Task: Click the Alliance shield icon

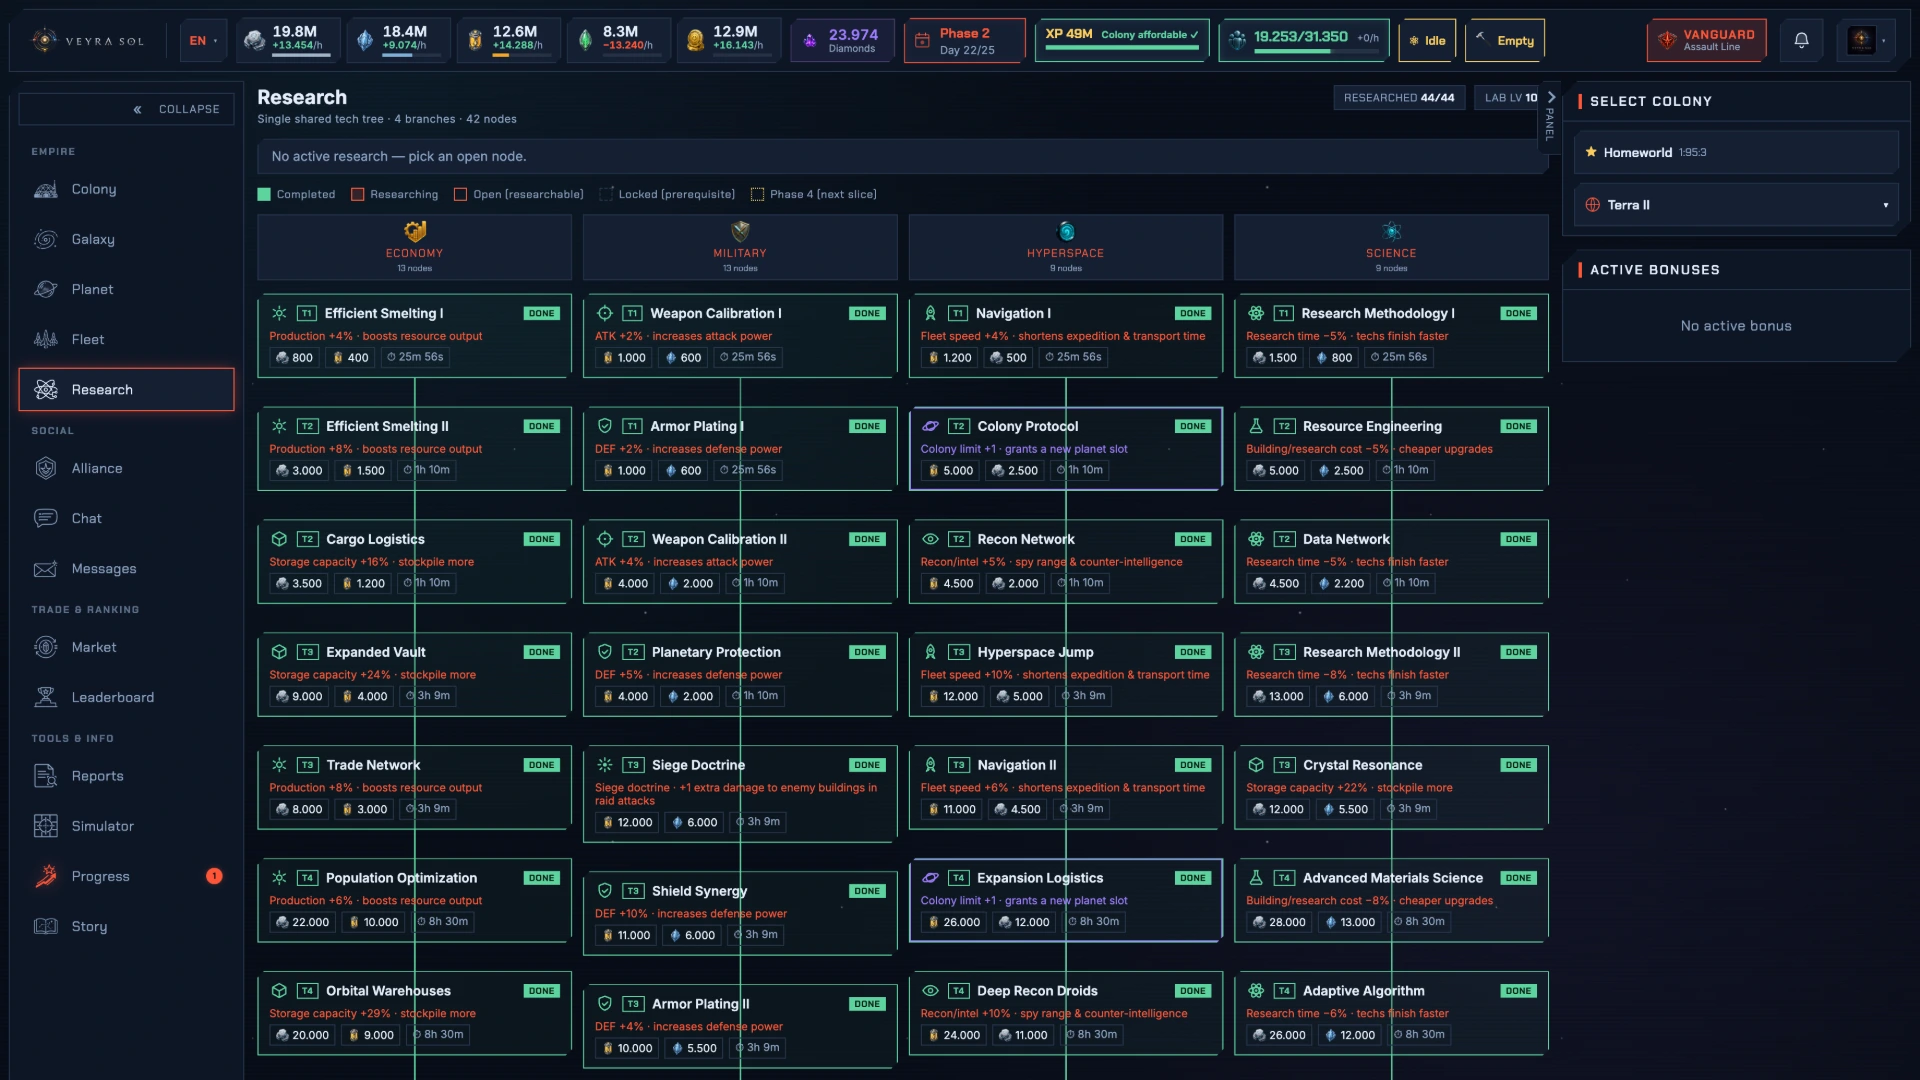Action: (x=46, y=469)
